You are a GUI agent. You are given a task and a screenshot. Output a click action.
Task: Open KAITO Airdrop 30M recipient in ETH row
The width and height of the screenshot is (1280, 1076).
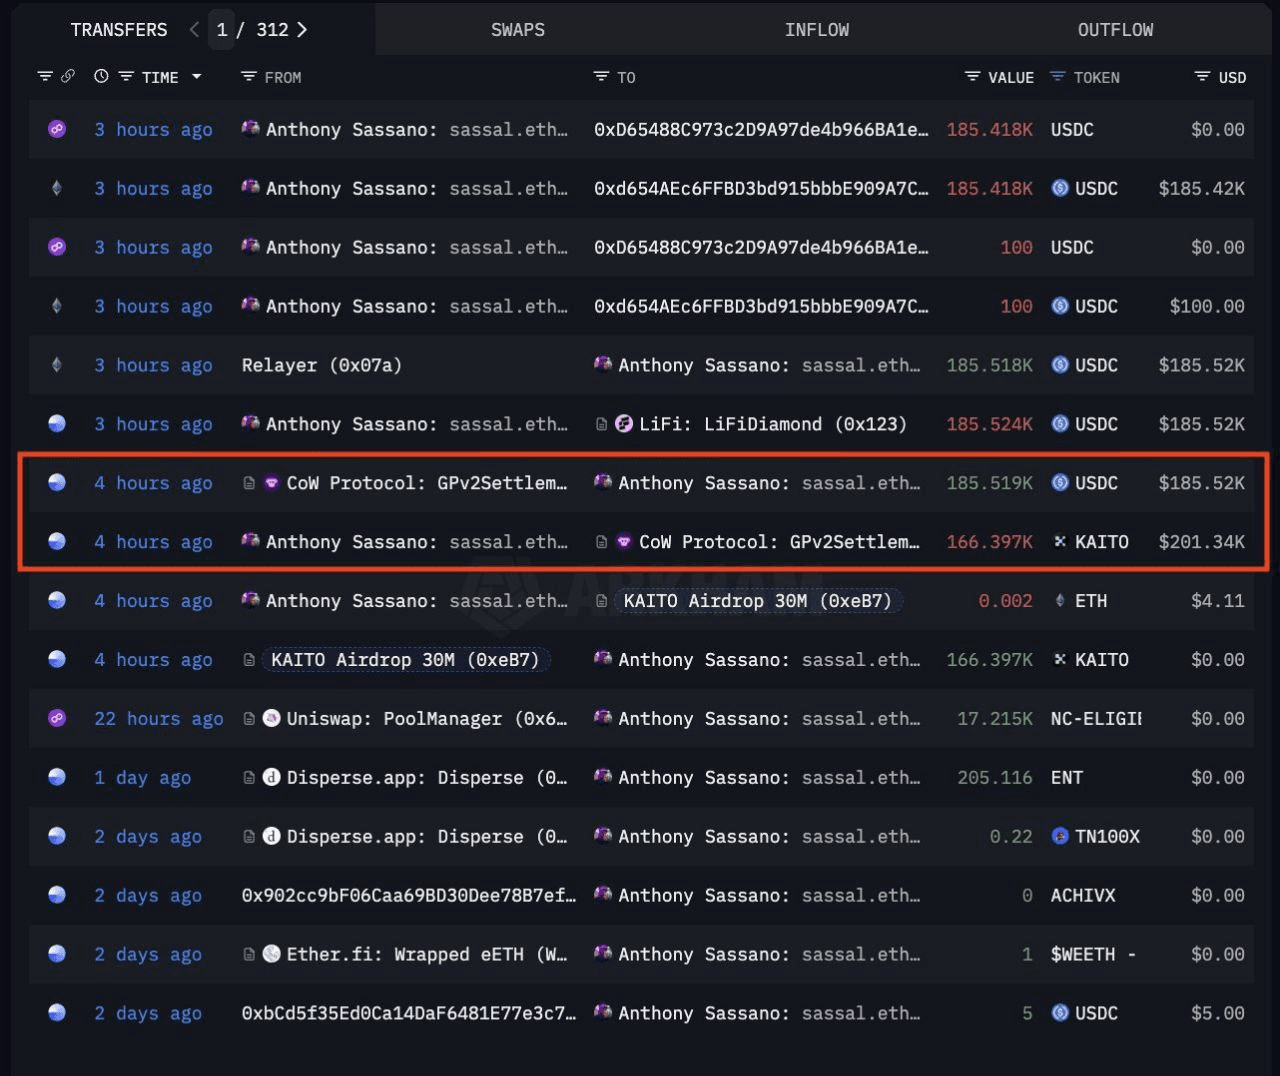pos(758,601)
